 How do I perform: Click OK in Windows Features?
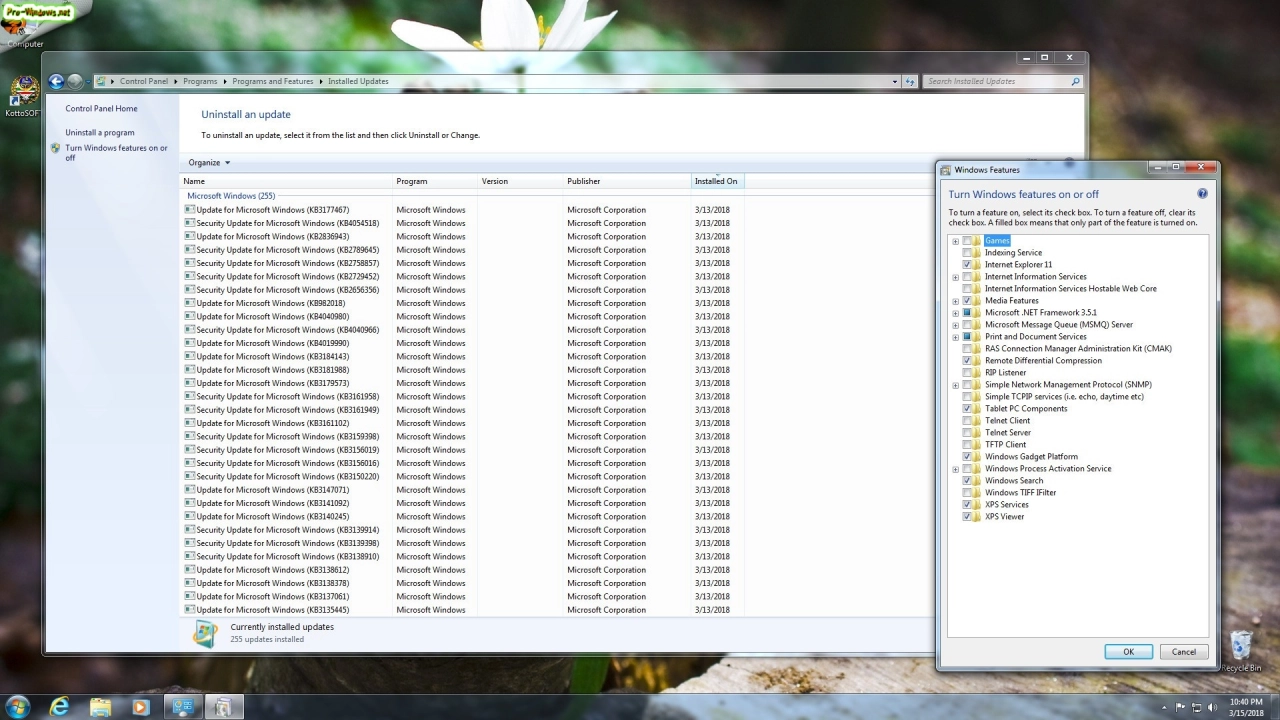(x=1128, y=652)
